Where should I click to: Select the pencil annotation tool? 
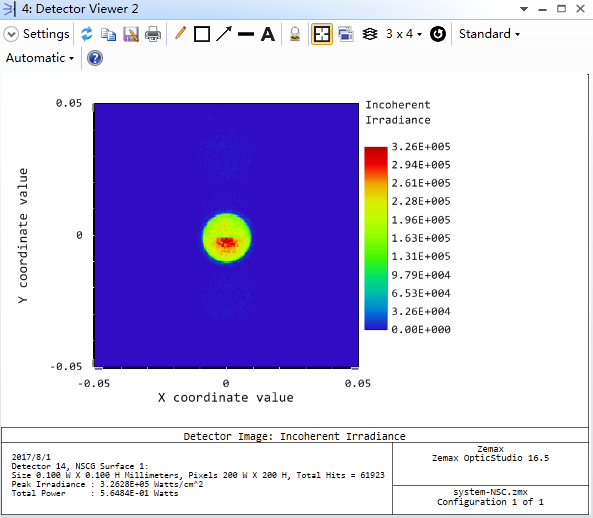tap(180, 34)
